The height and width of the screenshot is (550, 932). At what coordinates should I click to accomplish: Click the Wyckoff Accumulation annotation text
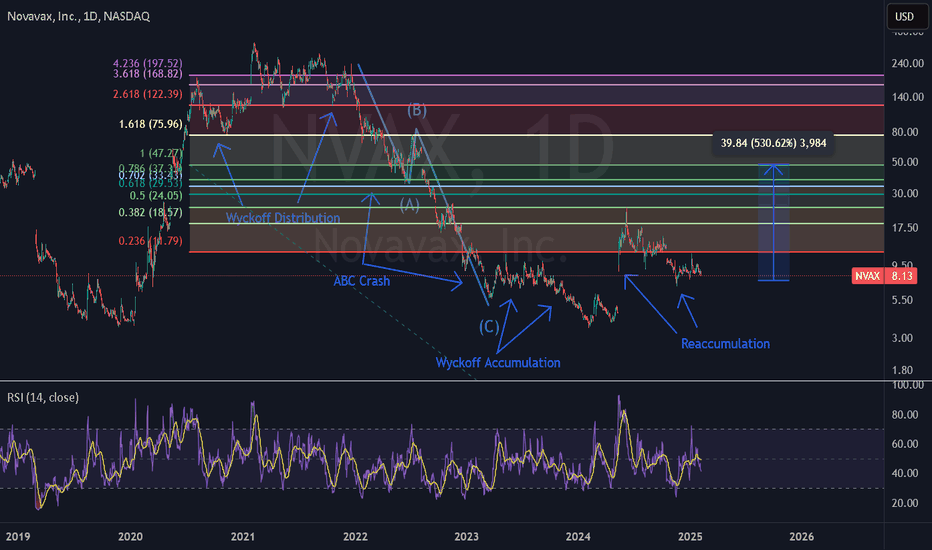498,363
